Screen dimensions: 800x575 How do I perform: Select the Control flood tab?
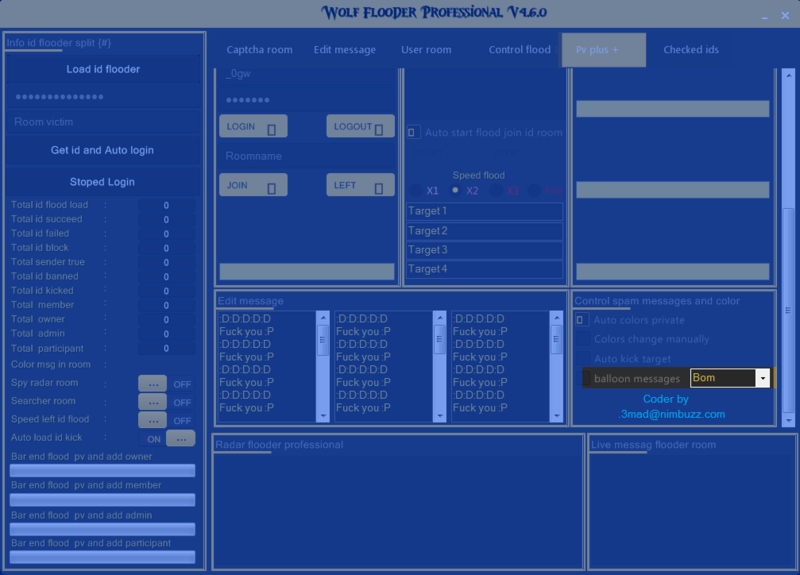pyautogui.click(x=519, y=50)
